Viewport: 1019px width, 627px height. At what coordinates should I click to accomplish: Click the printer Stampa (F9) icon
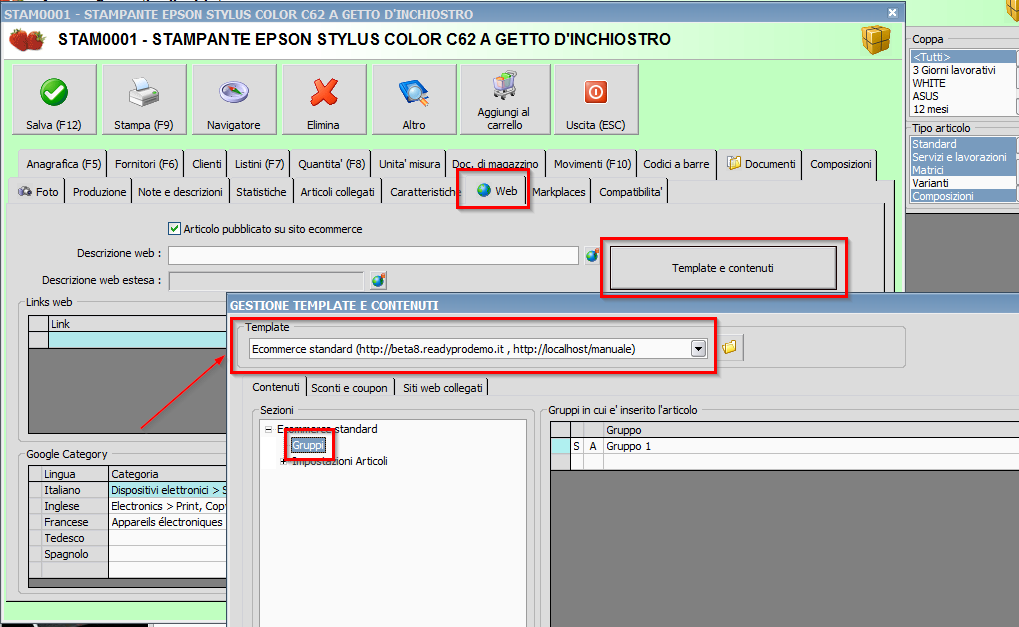144,92
